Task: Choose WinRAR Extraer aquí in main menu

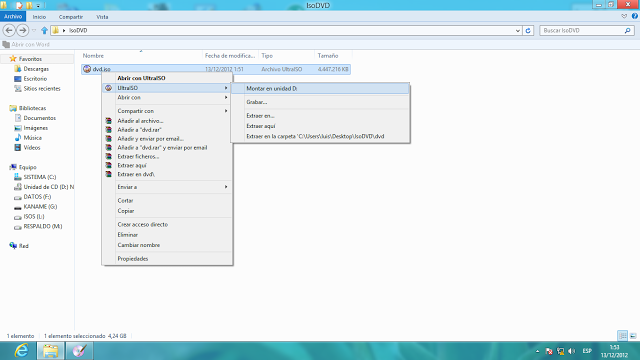Action: pyautogui.click(x=167, y=165)
